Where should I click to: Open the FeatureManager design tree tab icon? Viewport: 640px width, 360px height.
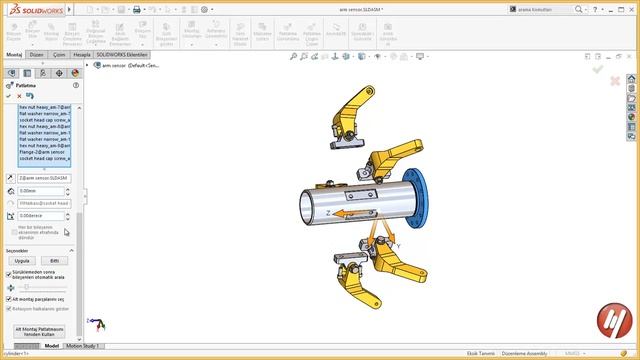11,73
